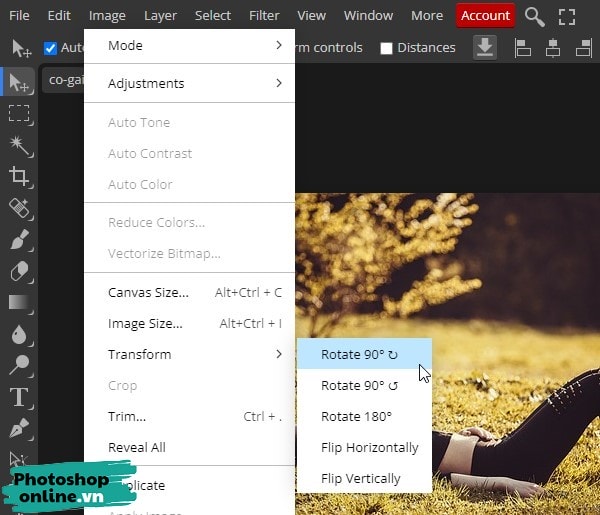
Task: Select the Magic Wand tool
Action: [19, 146]
